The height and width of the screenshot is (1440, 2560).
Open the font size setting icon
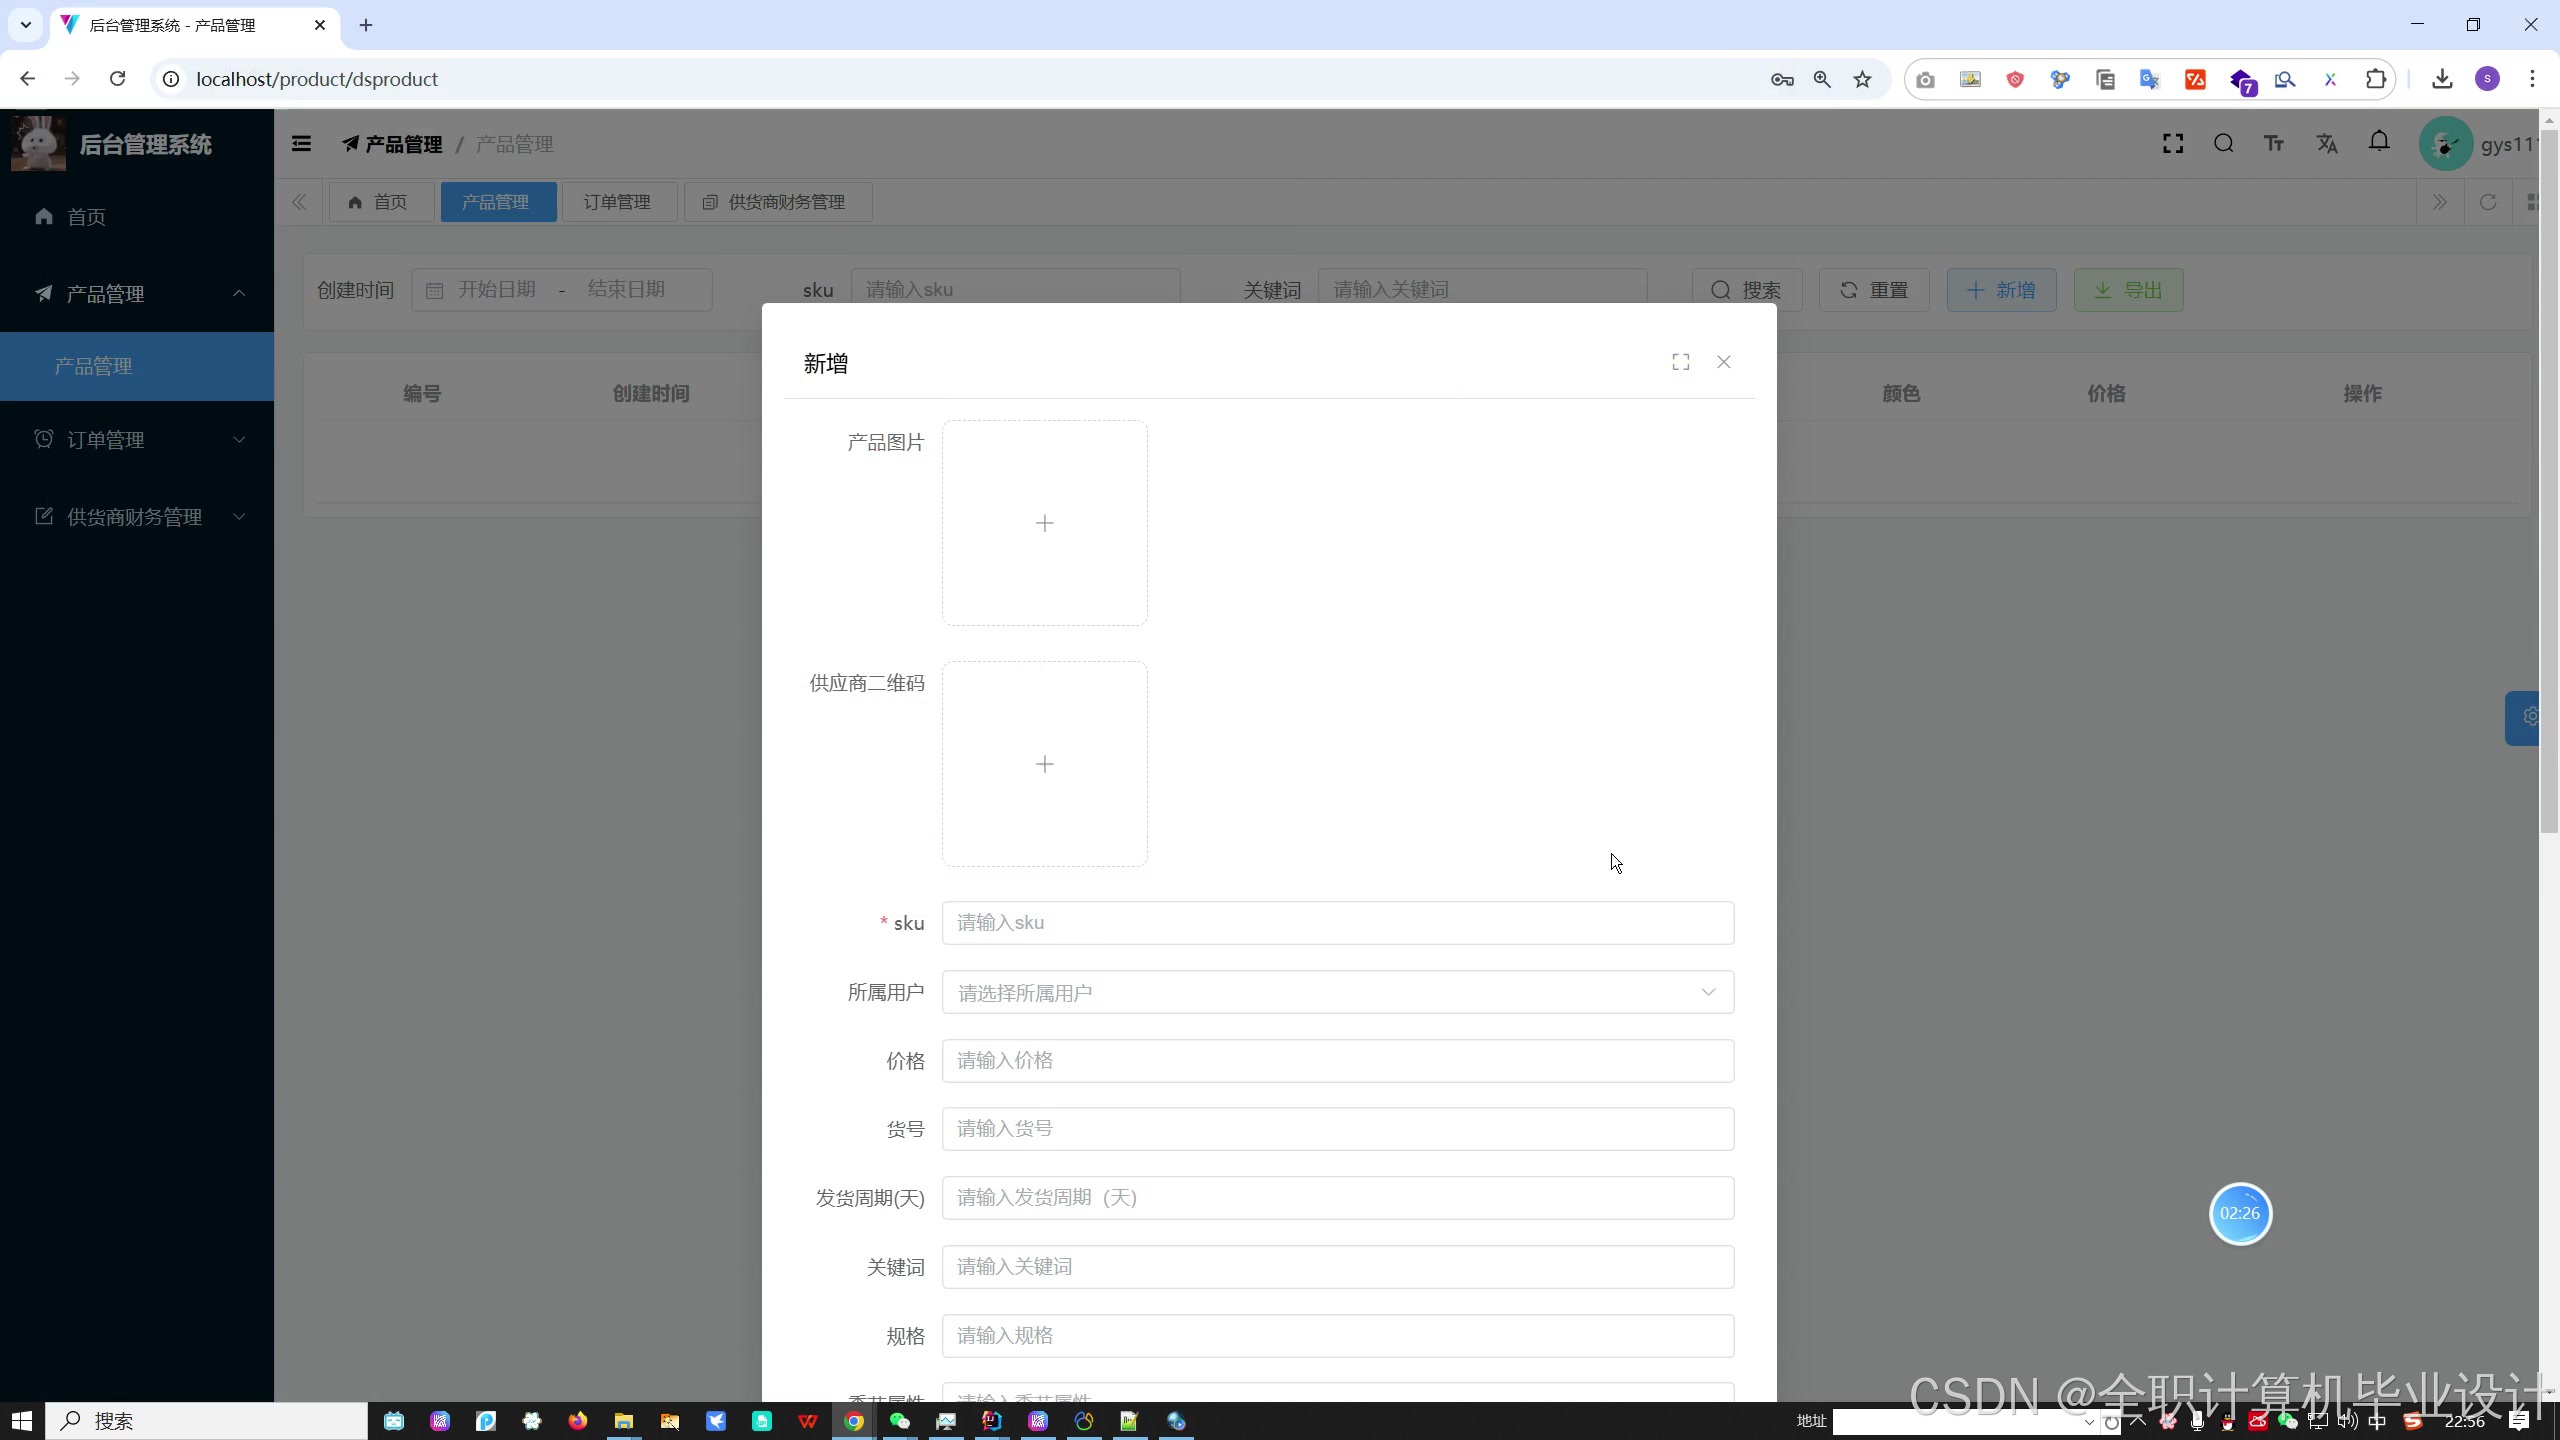2274,144
